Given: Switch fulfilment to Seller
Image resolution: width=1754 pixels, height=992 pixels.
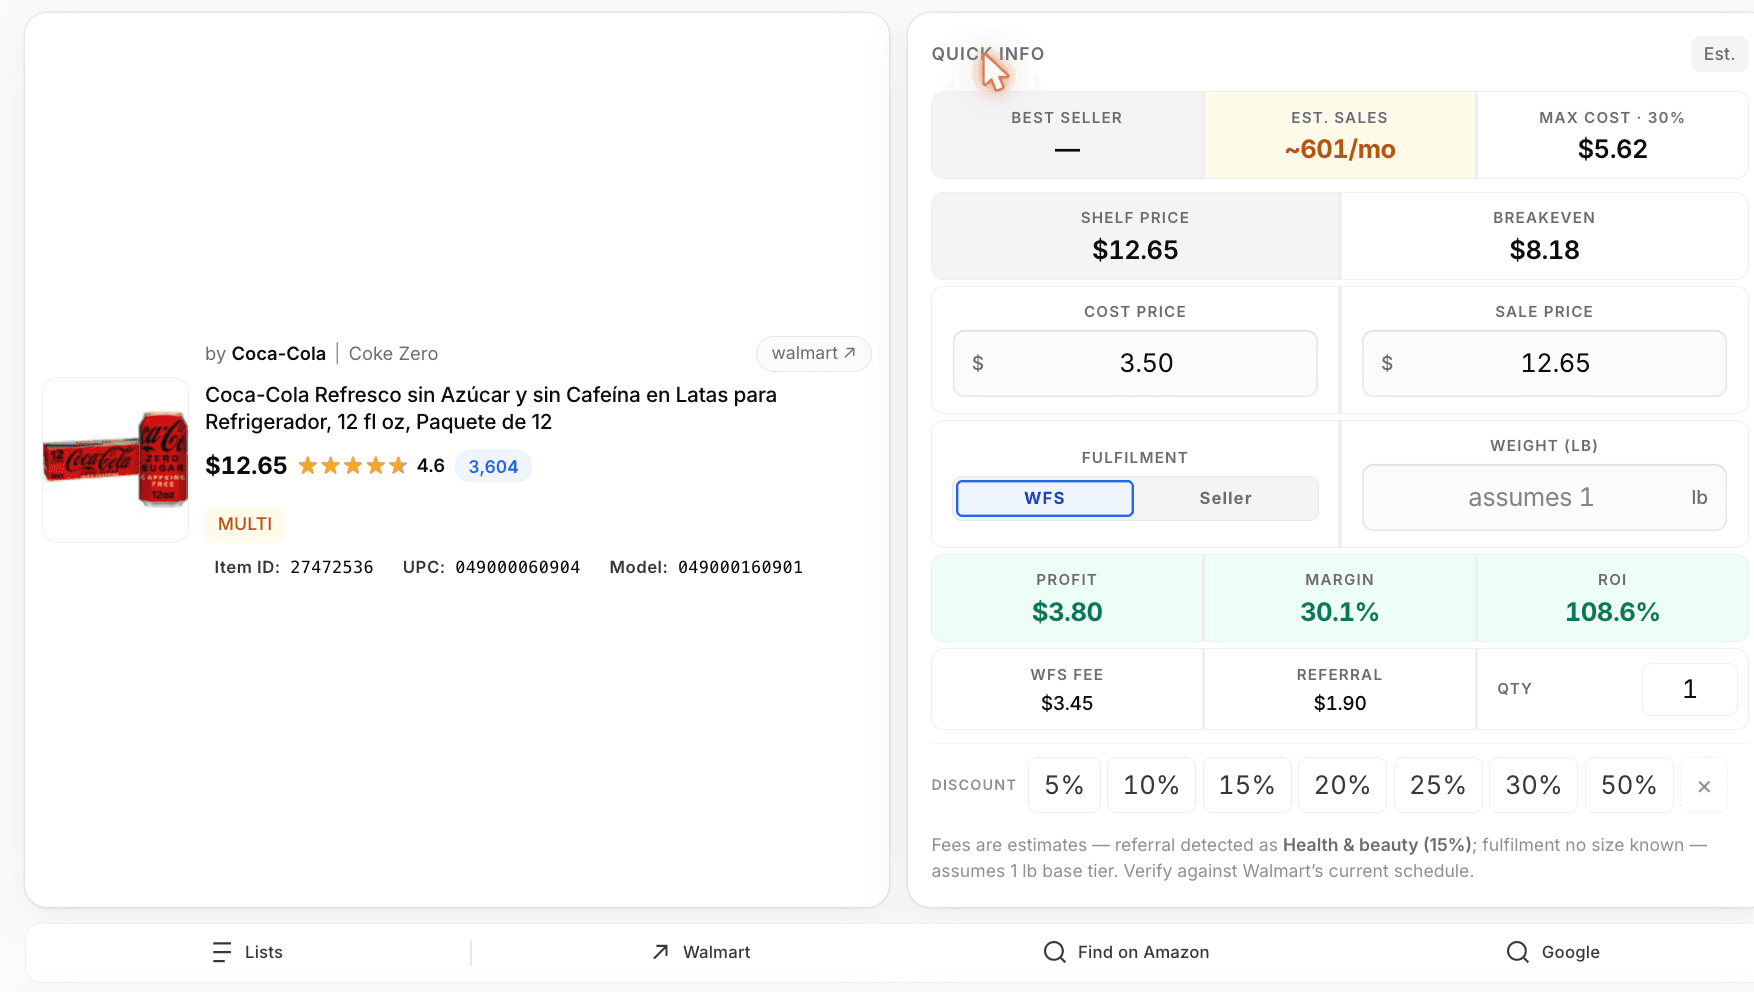Looking at the screenshot, I should coord(1225,498).
